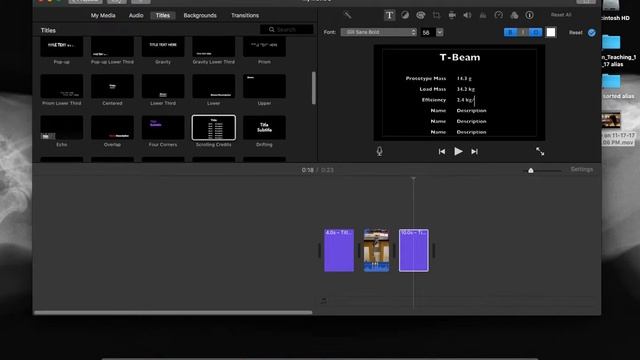Click the font size field showing 58
This screenshot has height=360, width=640.
pyautogui.click(x=428, y=32)
